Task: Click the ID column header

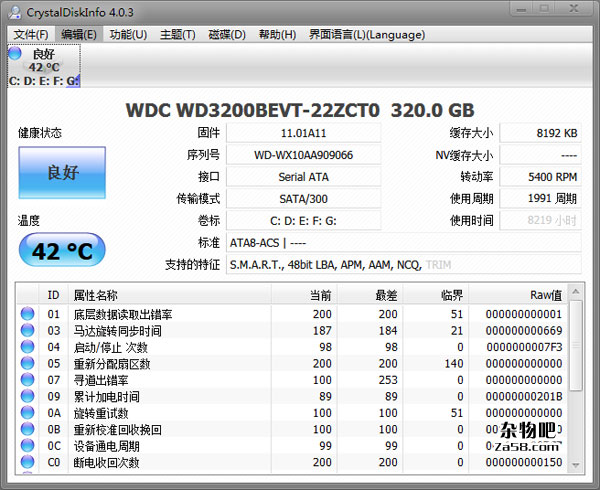Action: 54,295
